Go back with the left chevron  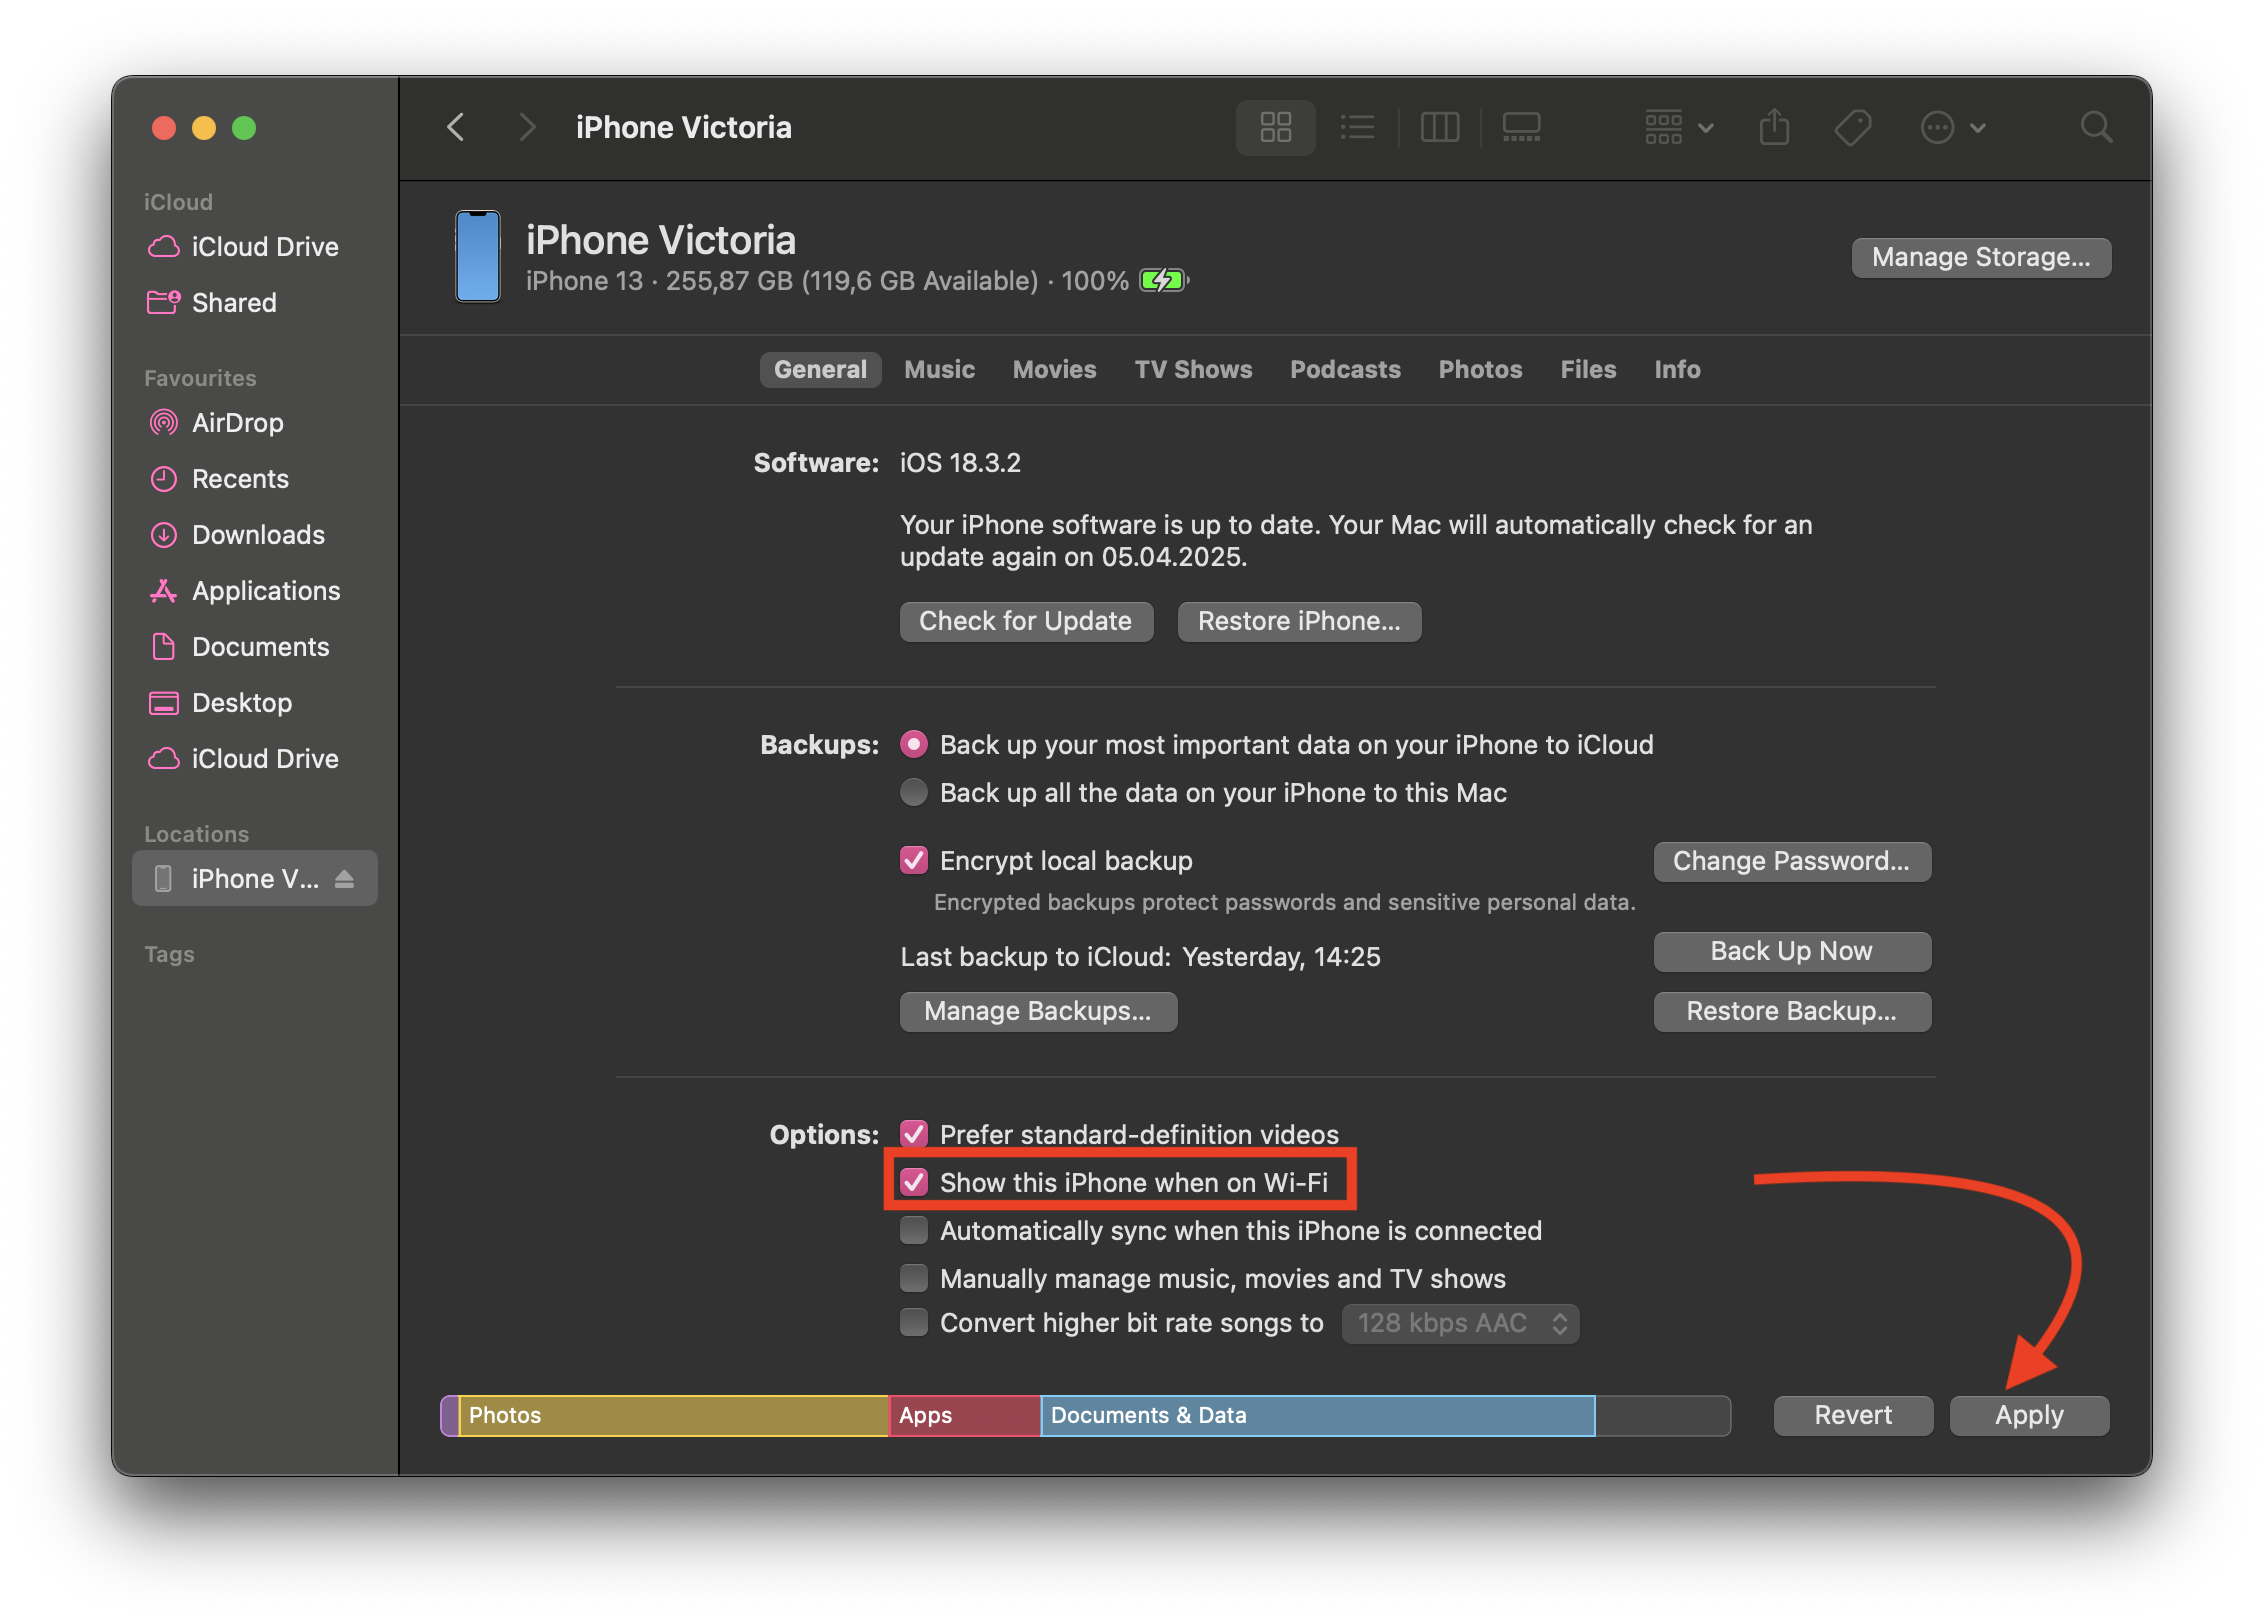point(456,127)
